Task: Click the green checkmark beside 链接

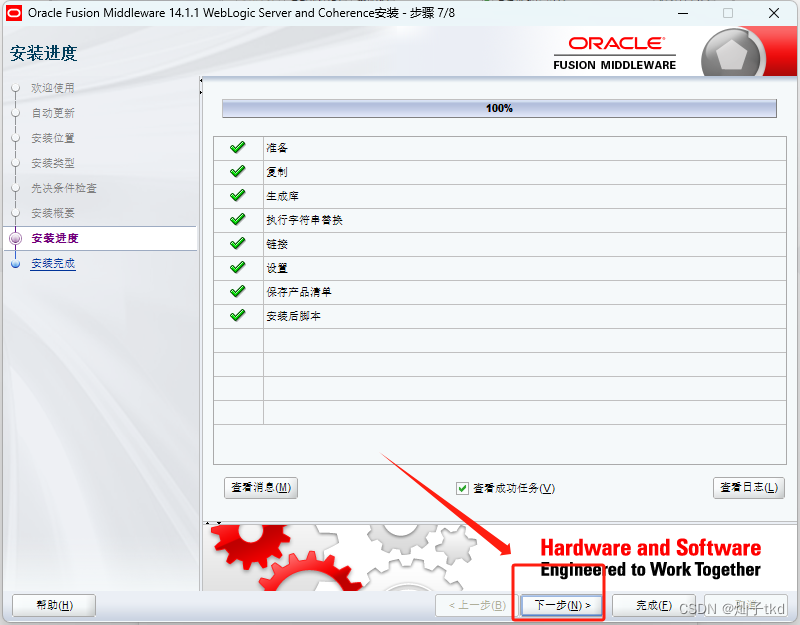Action: (x=237, y=243)
